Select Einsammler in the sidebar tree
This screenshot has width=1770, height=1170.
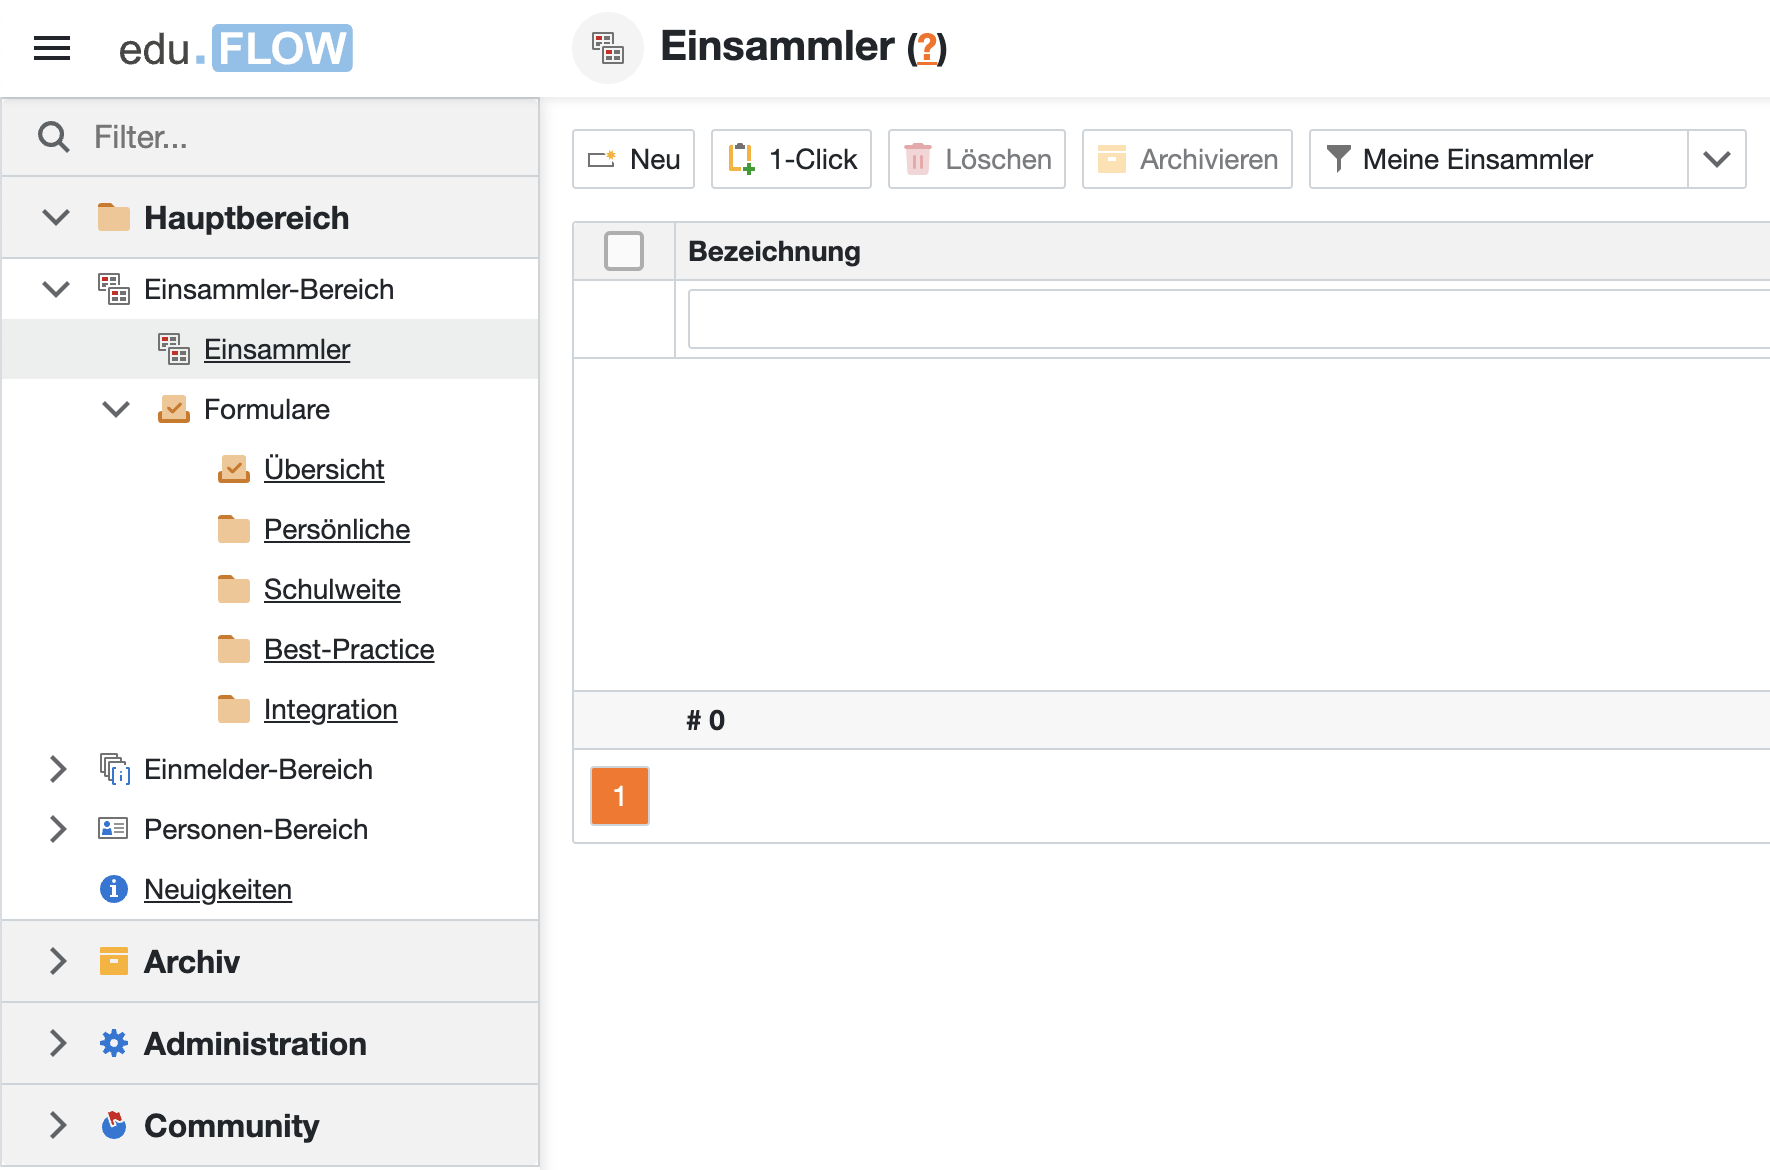coord(277,349)
